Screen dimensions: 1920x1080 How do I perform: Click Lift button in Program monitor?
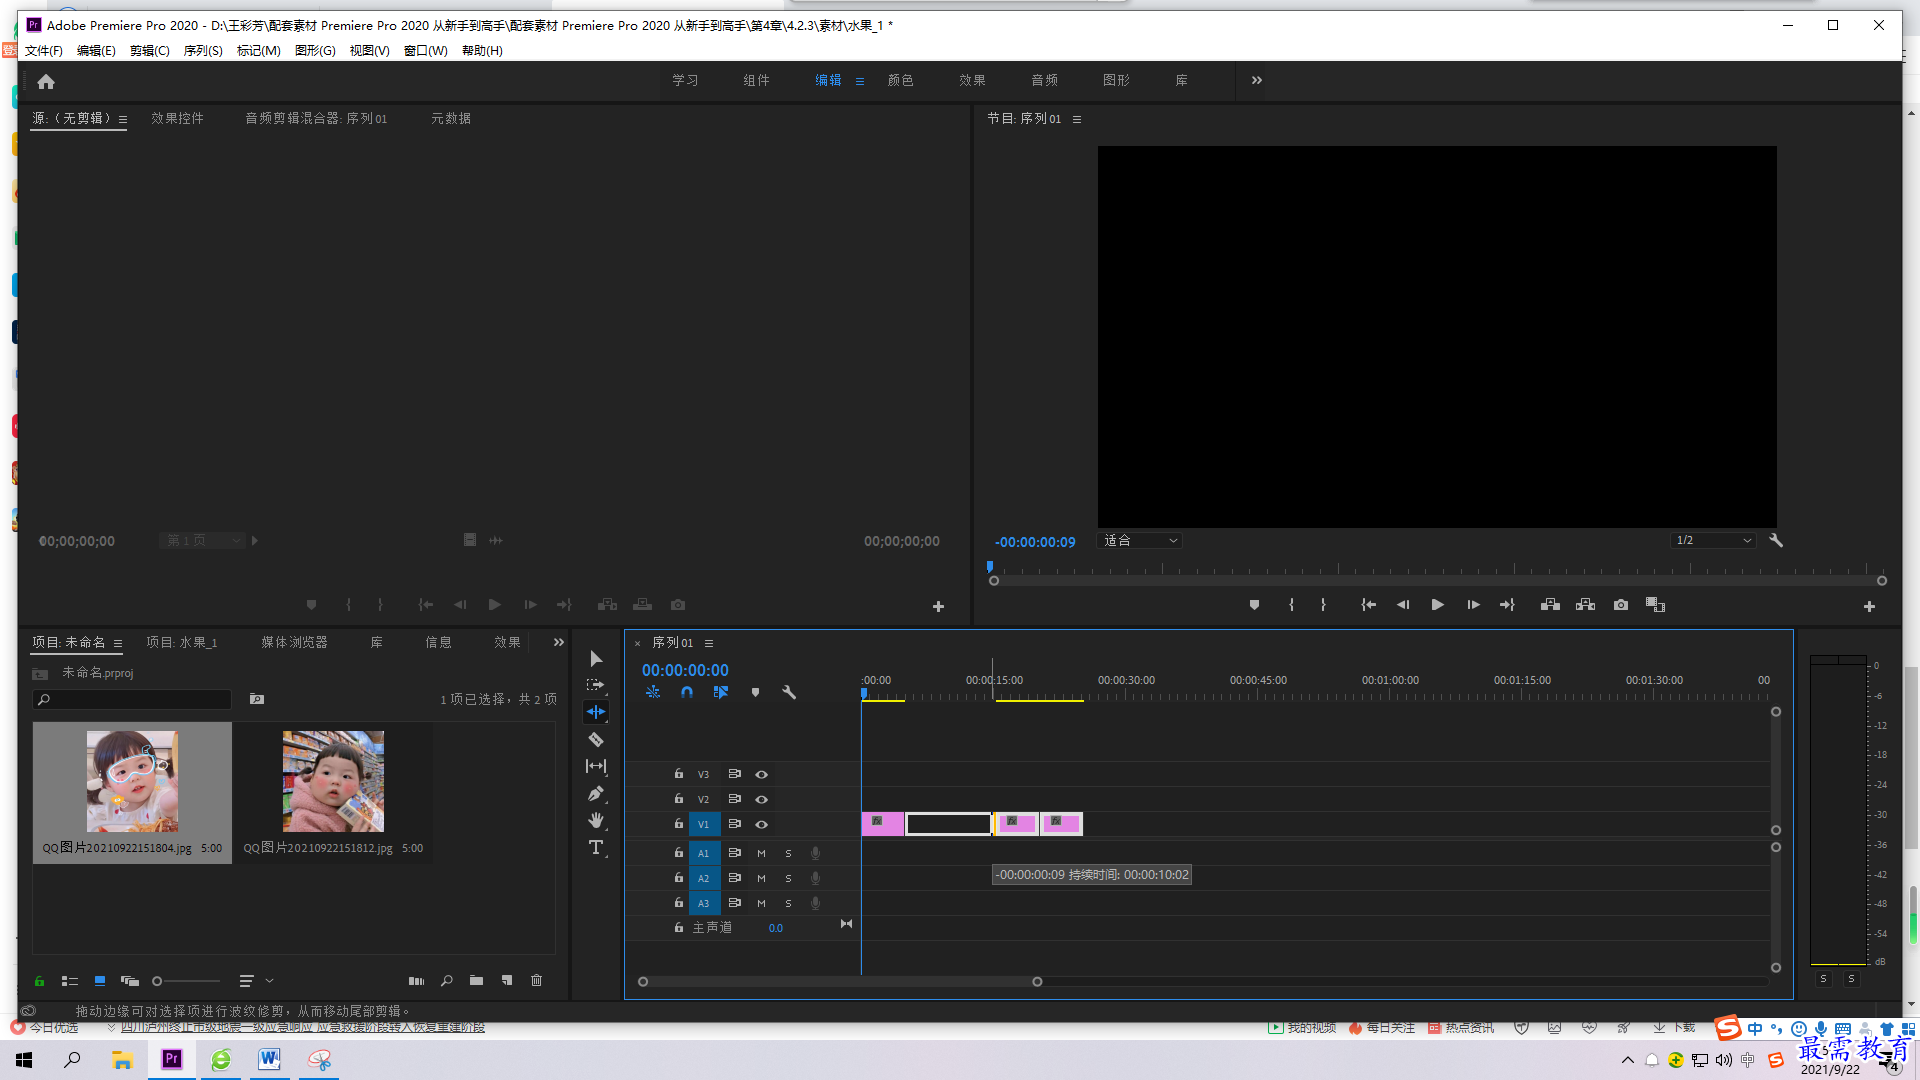coord(1550,605)
